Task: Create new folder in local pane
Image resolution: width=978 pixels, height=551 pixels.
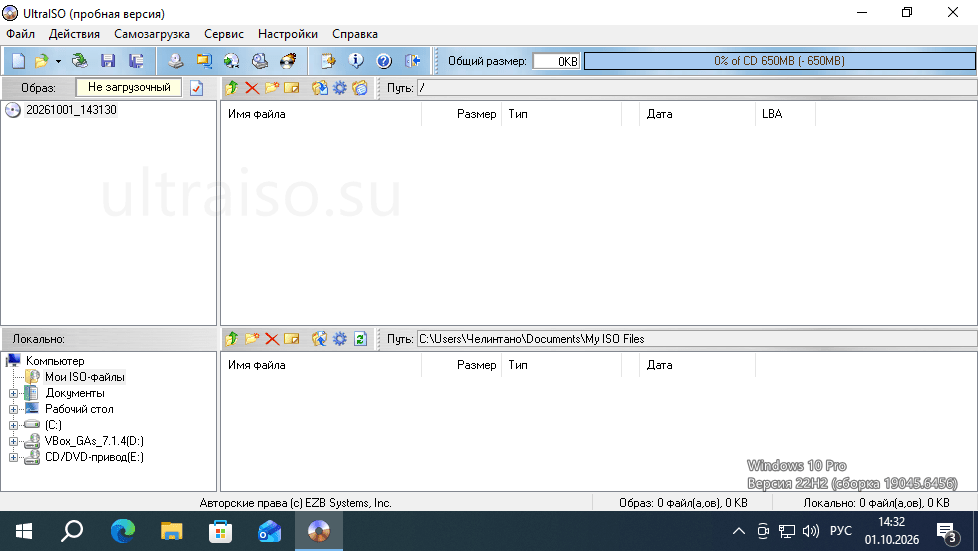Action: [252, 339]
